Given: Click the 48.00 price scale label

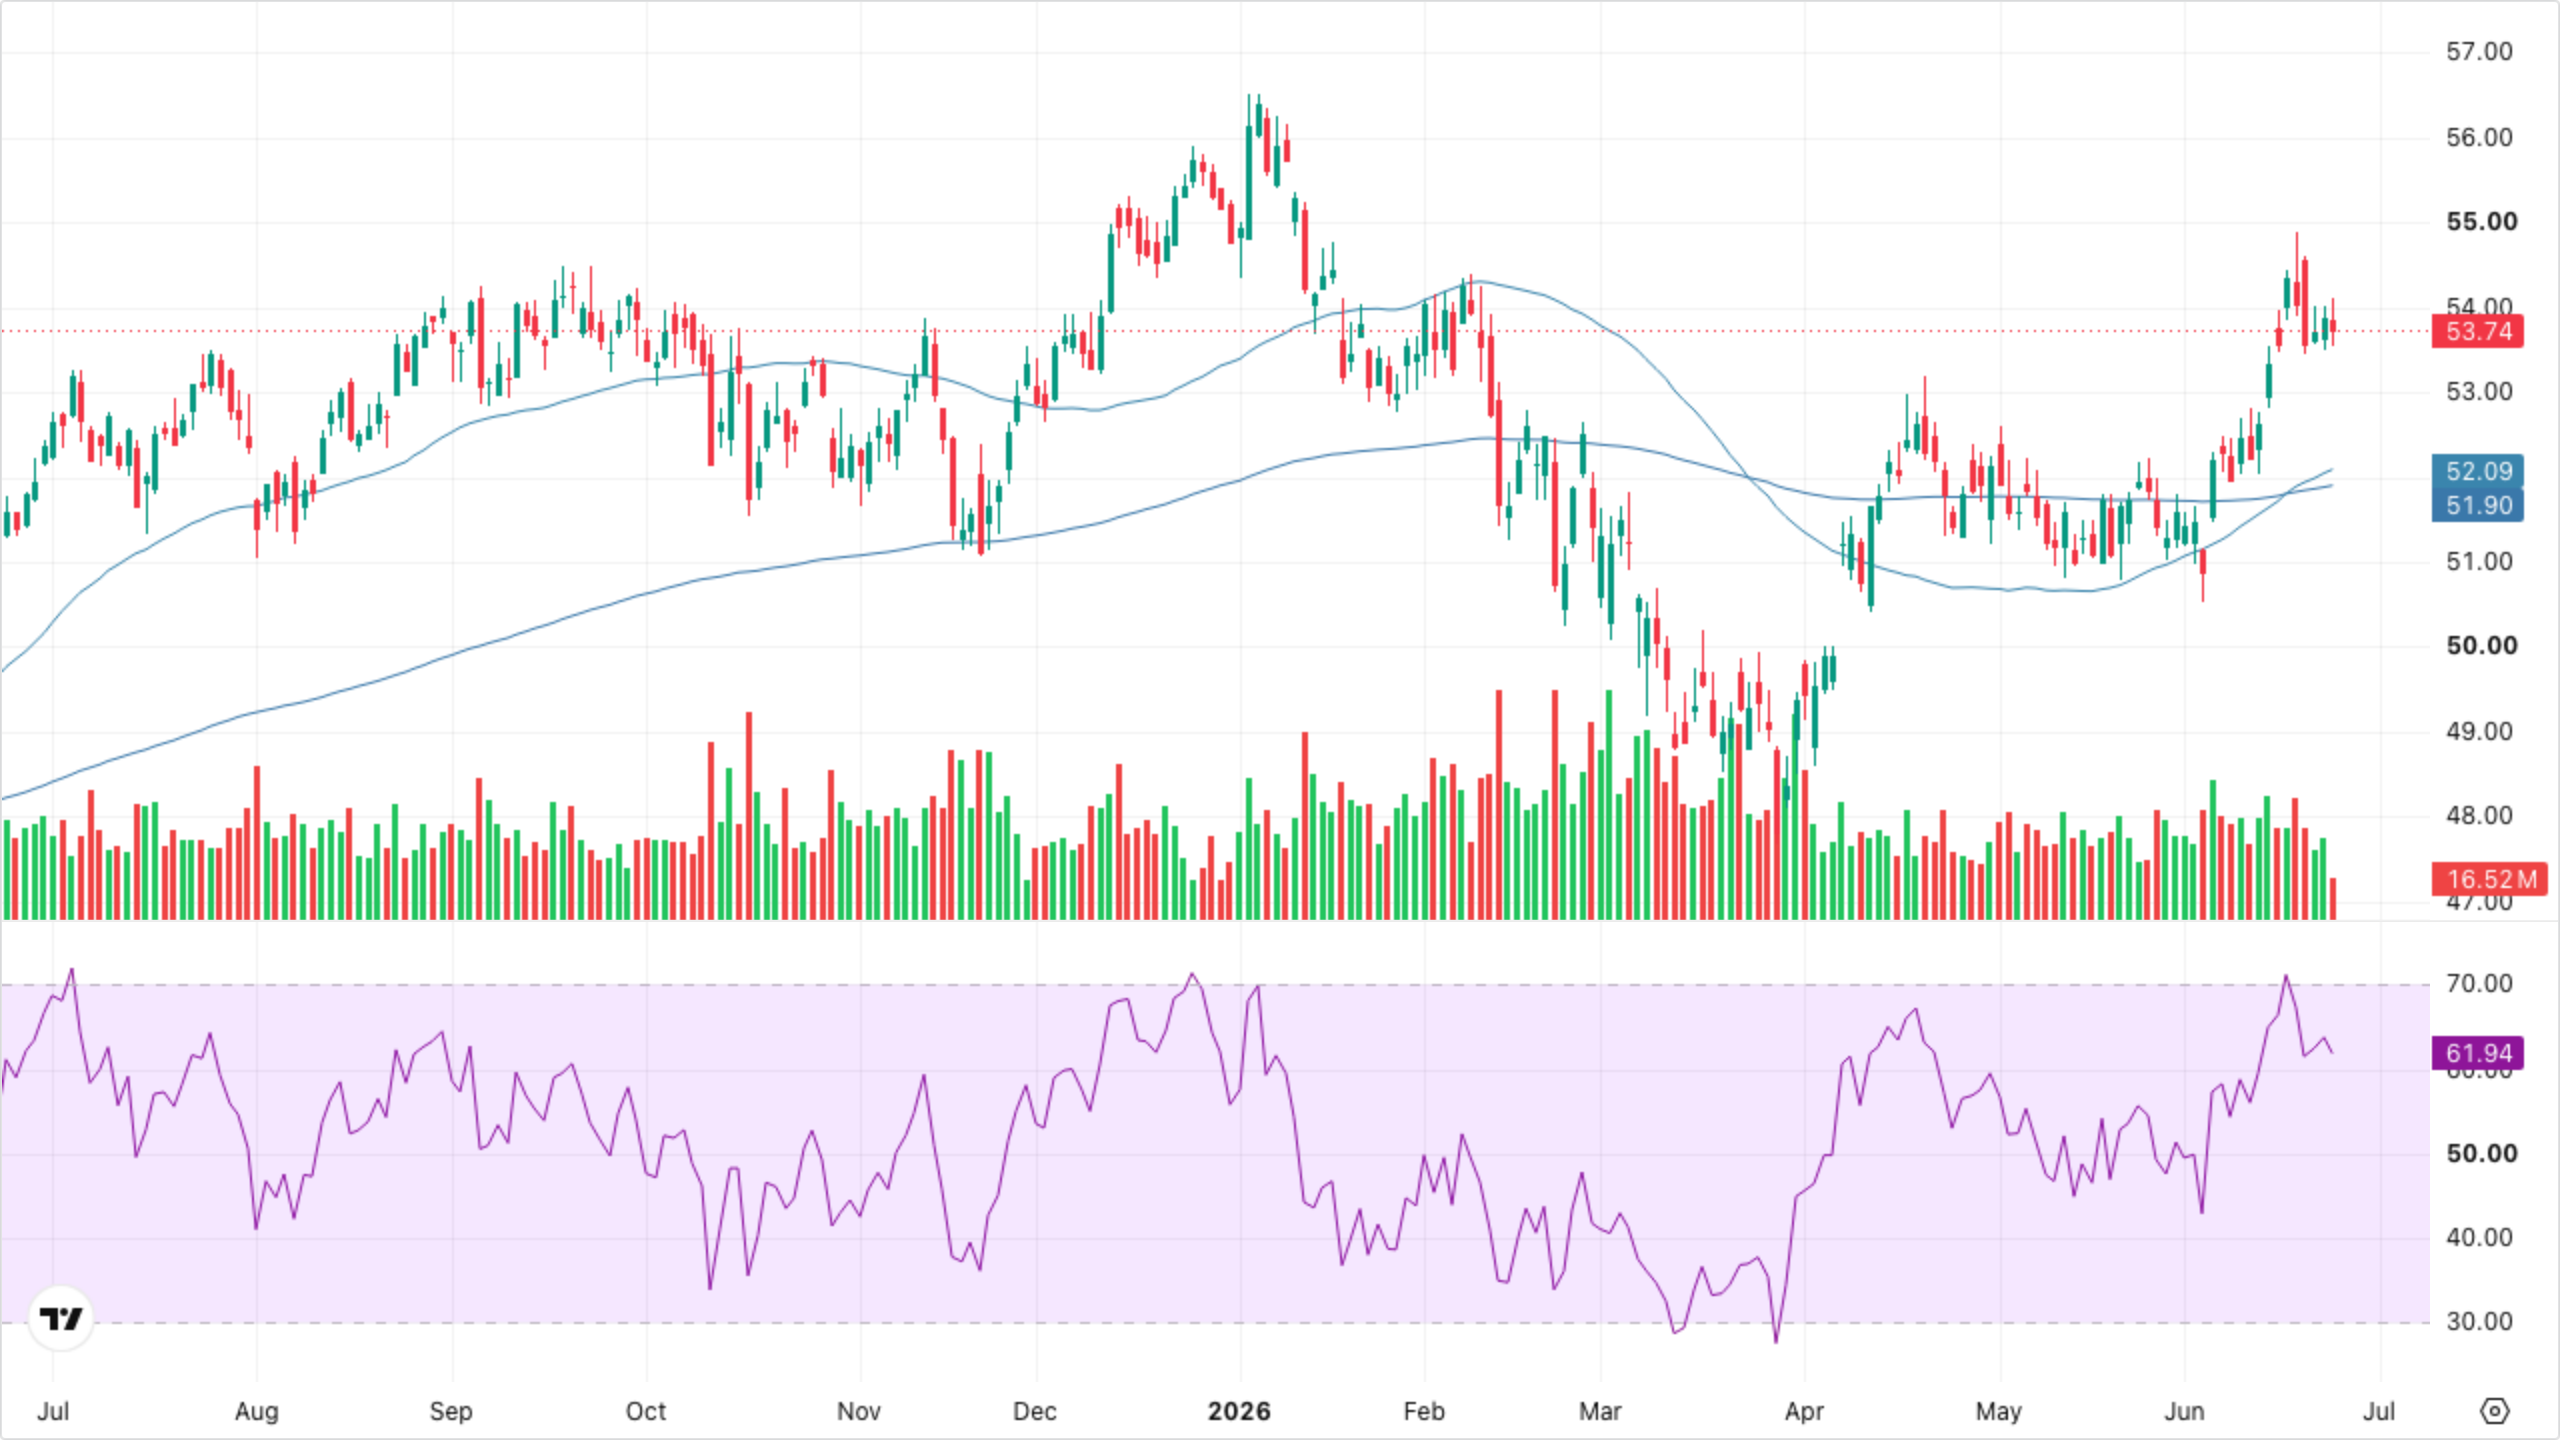Looking at the screenshot, I should 2479,815.
